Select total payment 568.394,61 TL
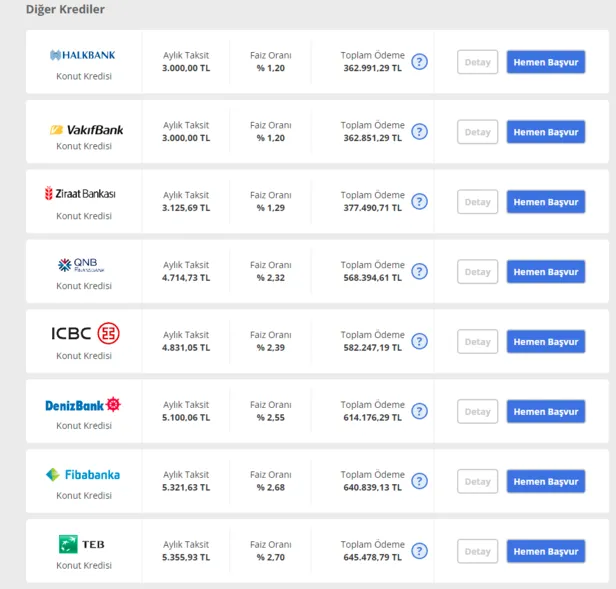 [372, 278]
